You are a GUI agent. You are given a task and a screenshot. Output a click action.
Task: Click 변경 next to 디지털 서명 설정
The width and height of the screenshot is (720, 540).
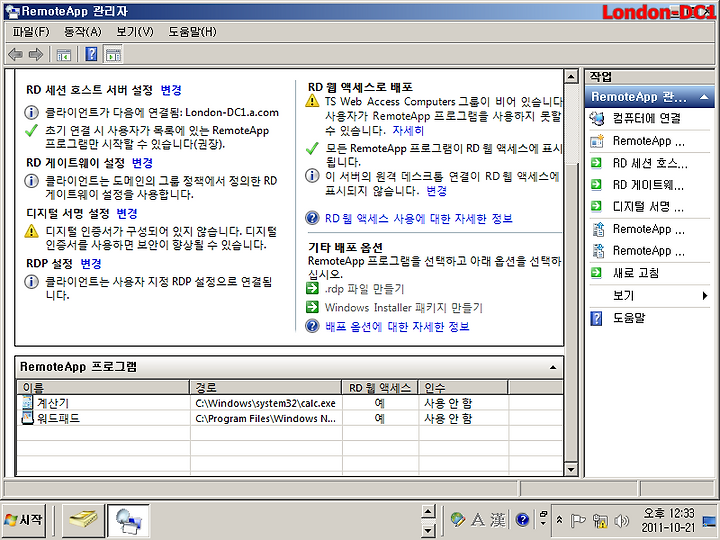(x=127, y=213)
